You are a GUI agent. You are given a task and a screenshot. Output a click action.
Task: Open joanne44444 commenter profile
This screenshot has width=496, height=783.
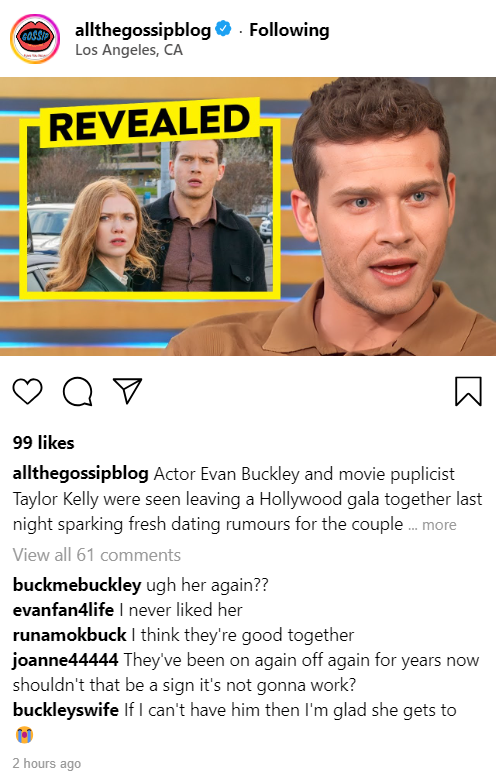[65, 660]
